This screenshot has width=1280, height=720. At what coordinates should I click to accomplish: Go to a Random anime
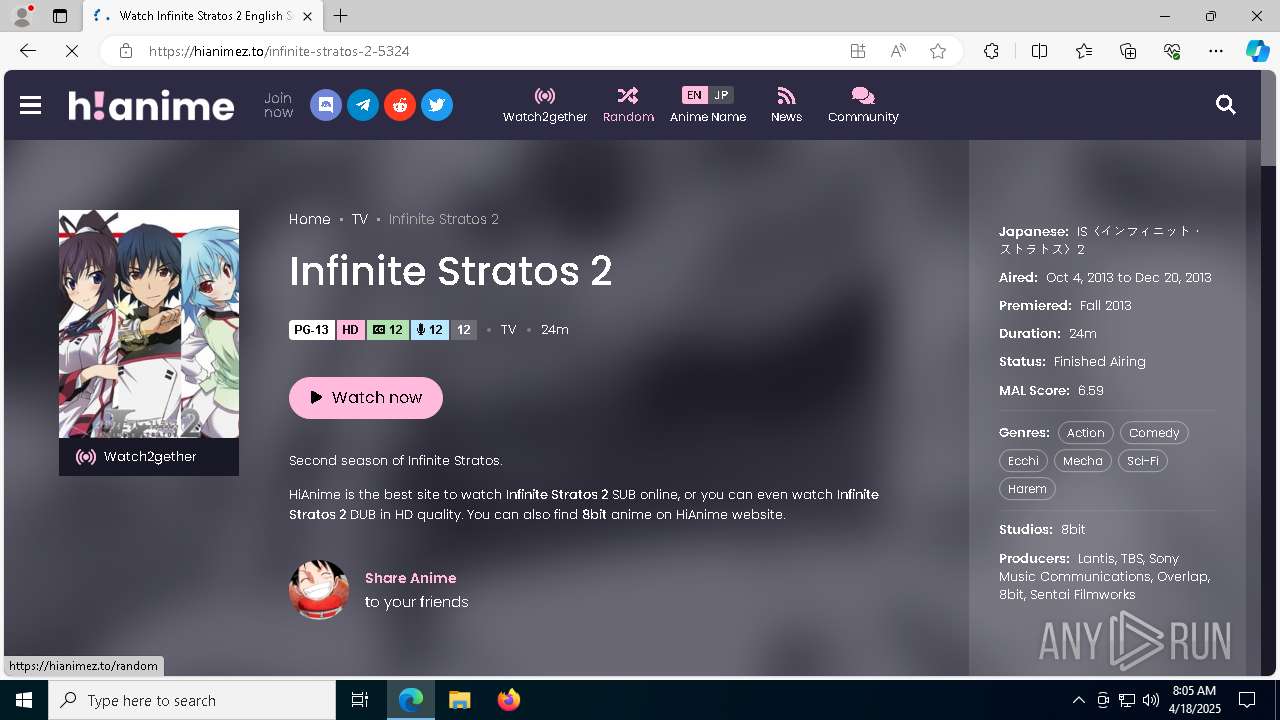tap(628, 105)
